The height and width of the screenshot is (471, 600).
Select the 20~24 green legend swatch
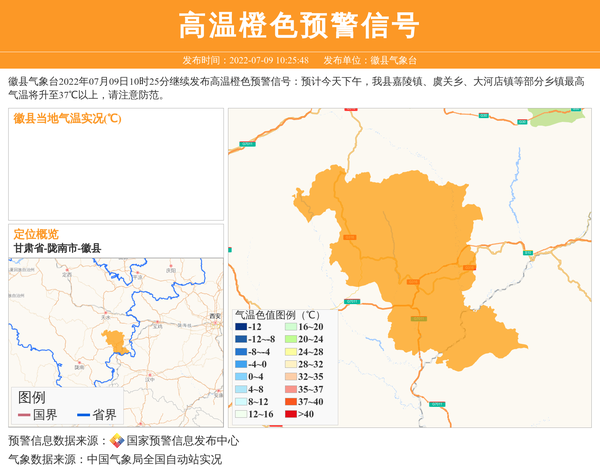point(291,340)
